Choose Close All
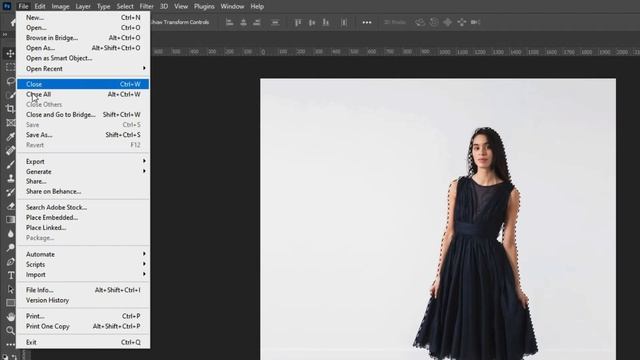This screenshot has width=640, height=360. tap(83, 94)
